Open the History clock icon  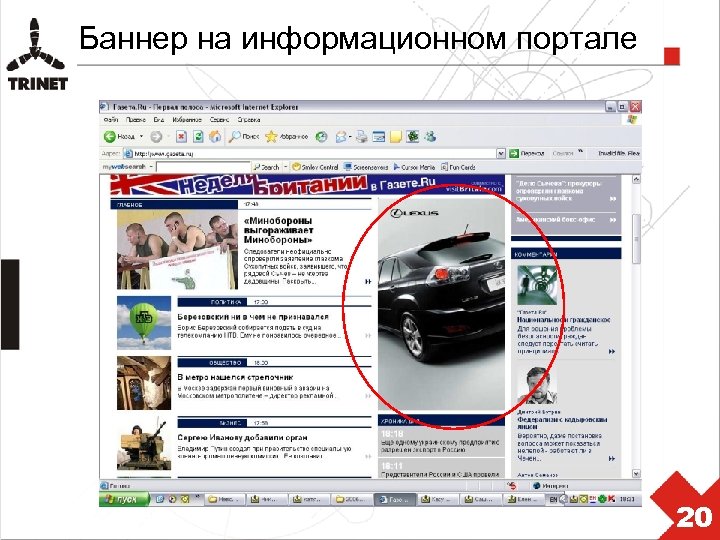click(321, 136)
